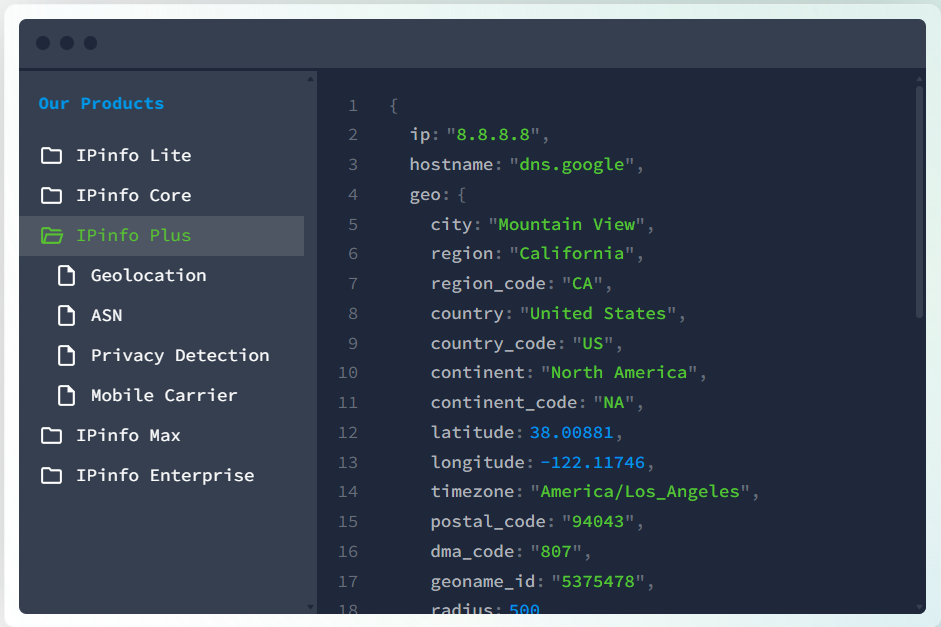Open the Geolocation data sample
Screen dimensions: 941x627
[x=148, y=276]
